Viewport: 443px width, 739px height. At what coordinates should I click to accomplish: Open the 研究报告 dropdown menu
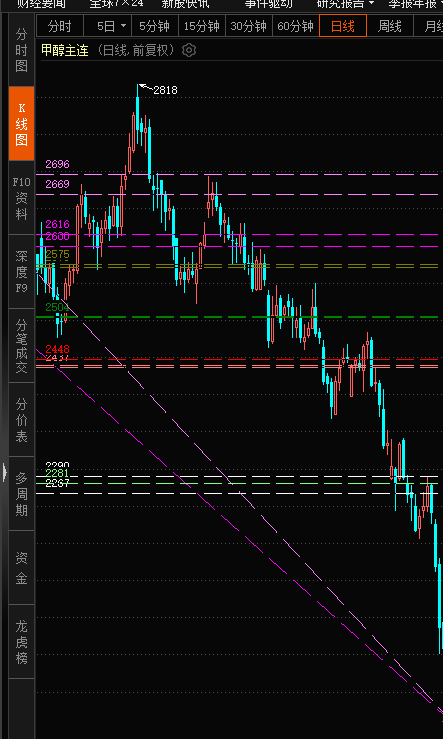click(x=346, y=4)
